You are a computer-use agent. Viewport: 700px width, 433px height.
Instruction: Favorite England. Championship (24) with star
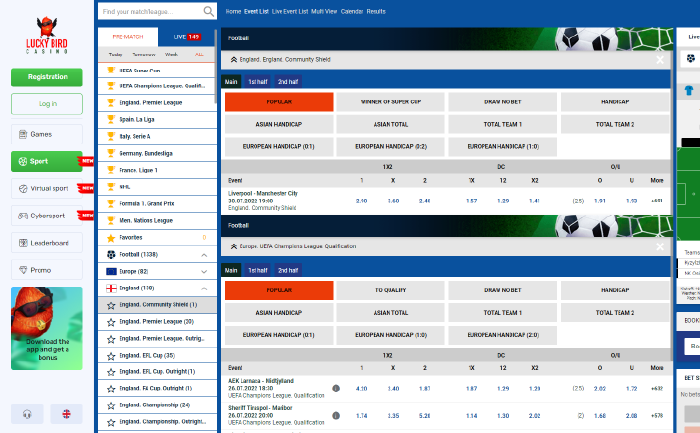point(111,406)
